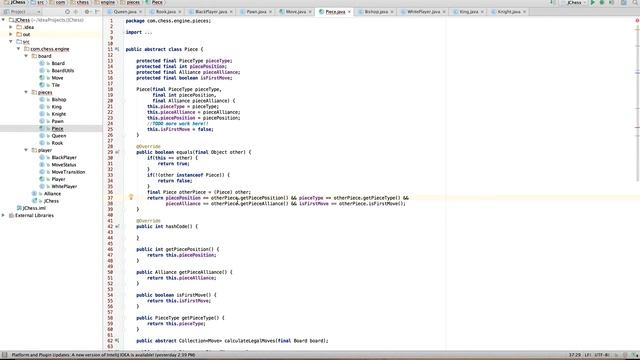Screen dimensions: 640x360
Task: Open the Project view selector dropdown
Action: click(x=22, y=12)
